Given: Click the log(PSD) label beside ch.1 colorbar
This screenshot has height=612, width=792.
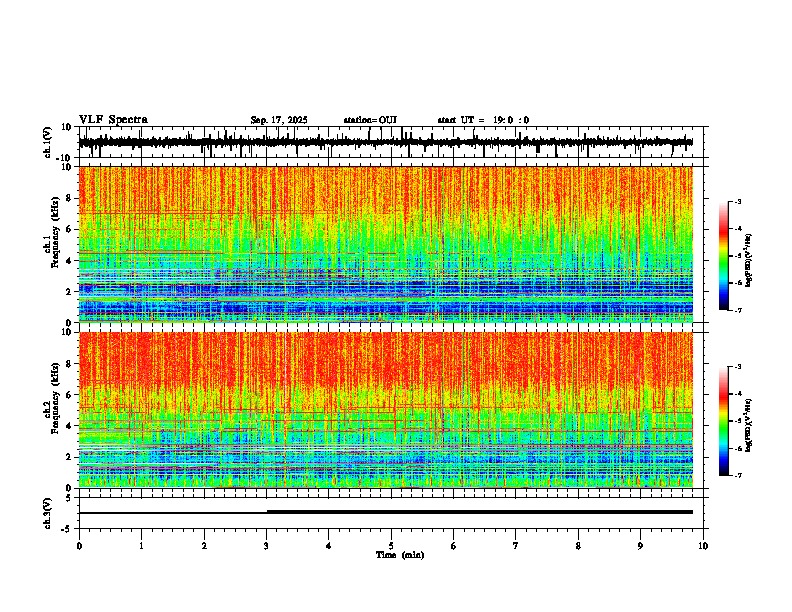Looking at the screenshot, I should [749, 260].
